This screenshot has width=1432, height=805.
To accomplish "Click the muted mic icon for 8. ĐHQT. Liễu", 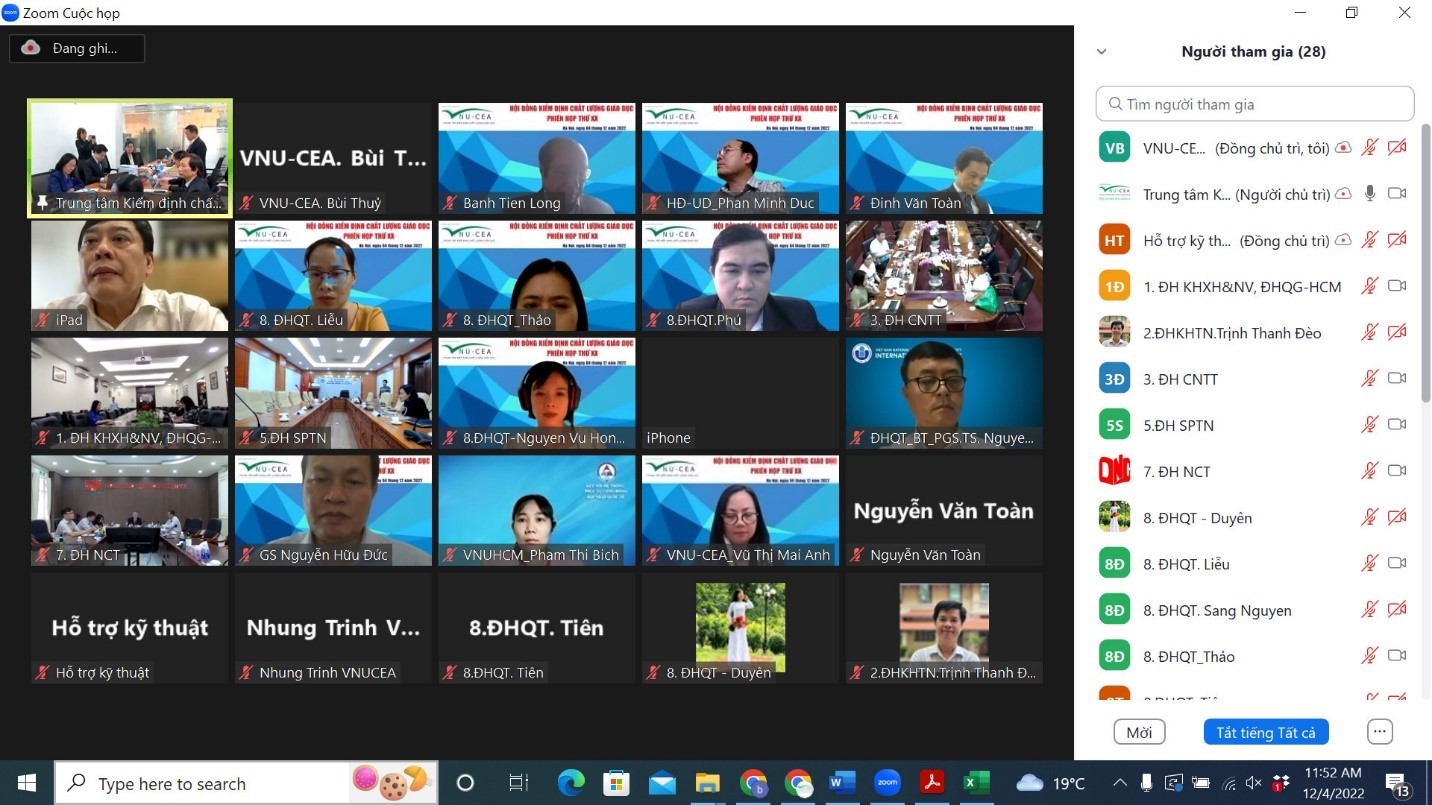I will coord(1370,564).
